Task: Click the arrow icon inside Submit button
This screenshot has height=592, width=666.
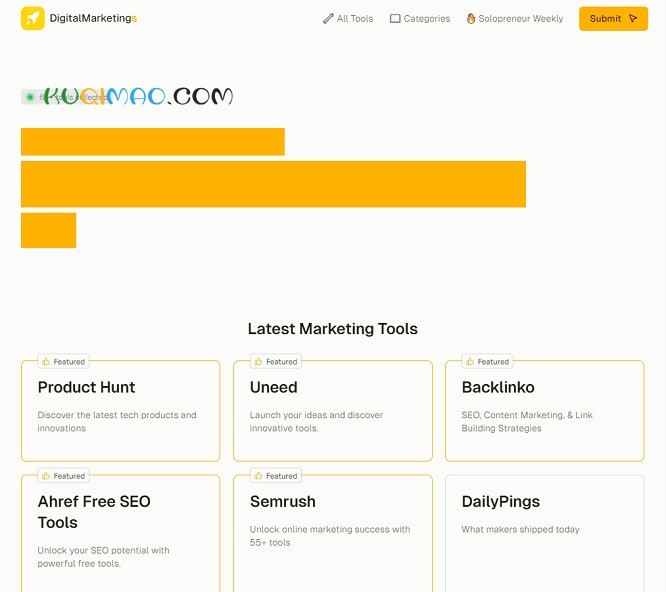Action: point(633,19)
